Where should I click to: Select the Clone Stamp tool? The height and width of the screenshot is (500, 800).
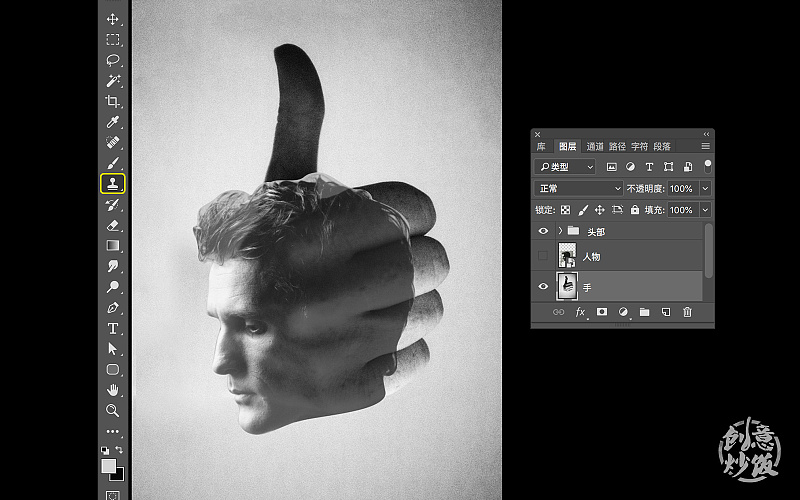(113, 183)
